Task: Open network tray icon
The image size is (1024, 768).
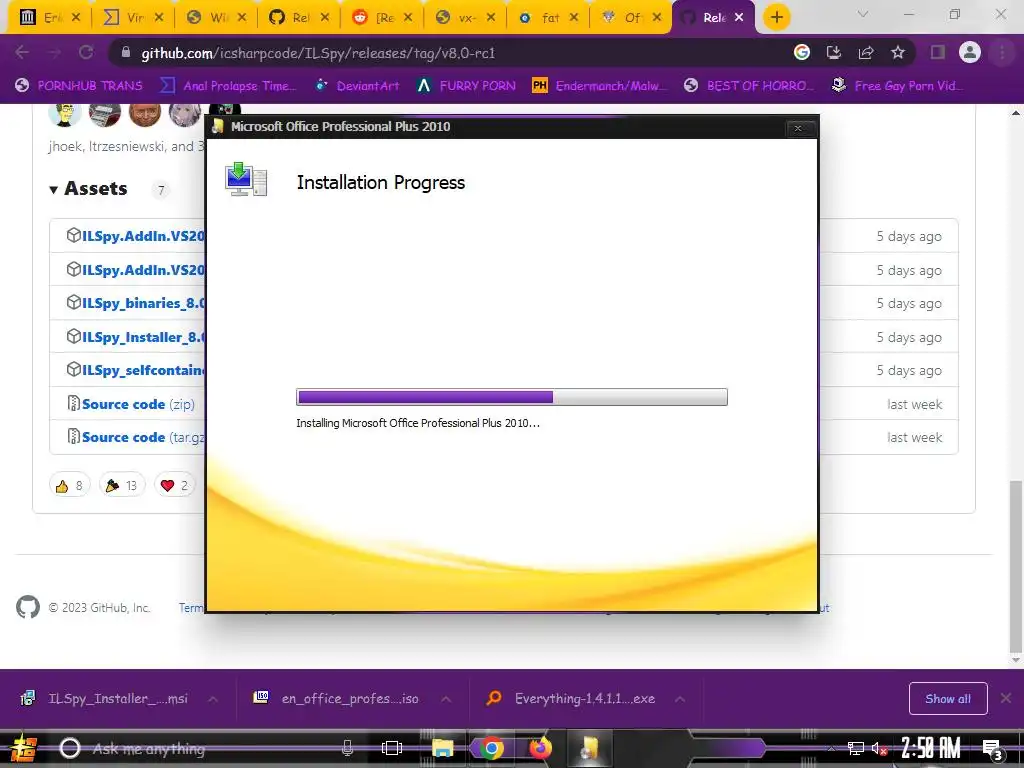Action: [x=856, y=749]
